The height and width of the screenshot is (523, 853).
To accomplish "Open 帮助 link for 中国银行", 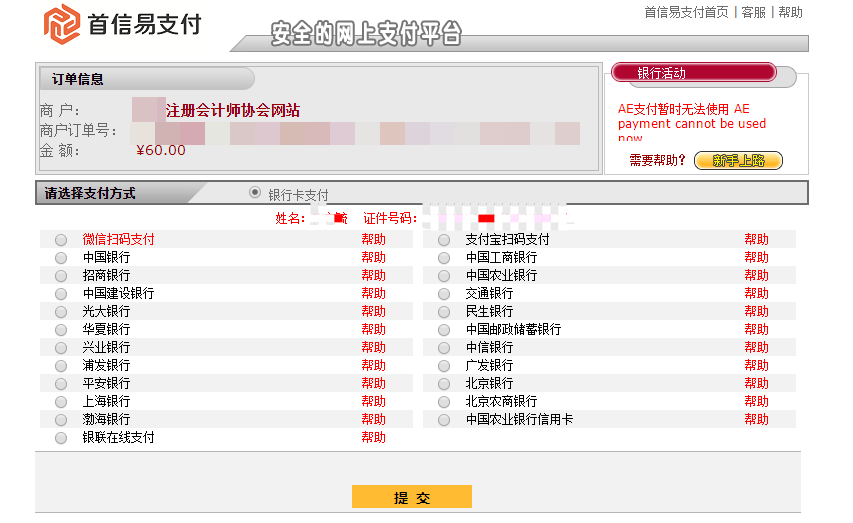I will coord(374,257).
